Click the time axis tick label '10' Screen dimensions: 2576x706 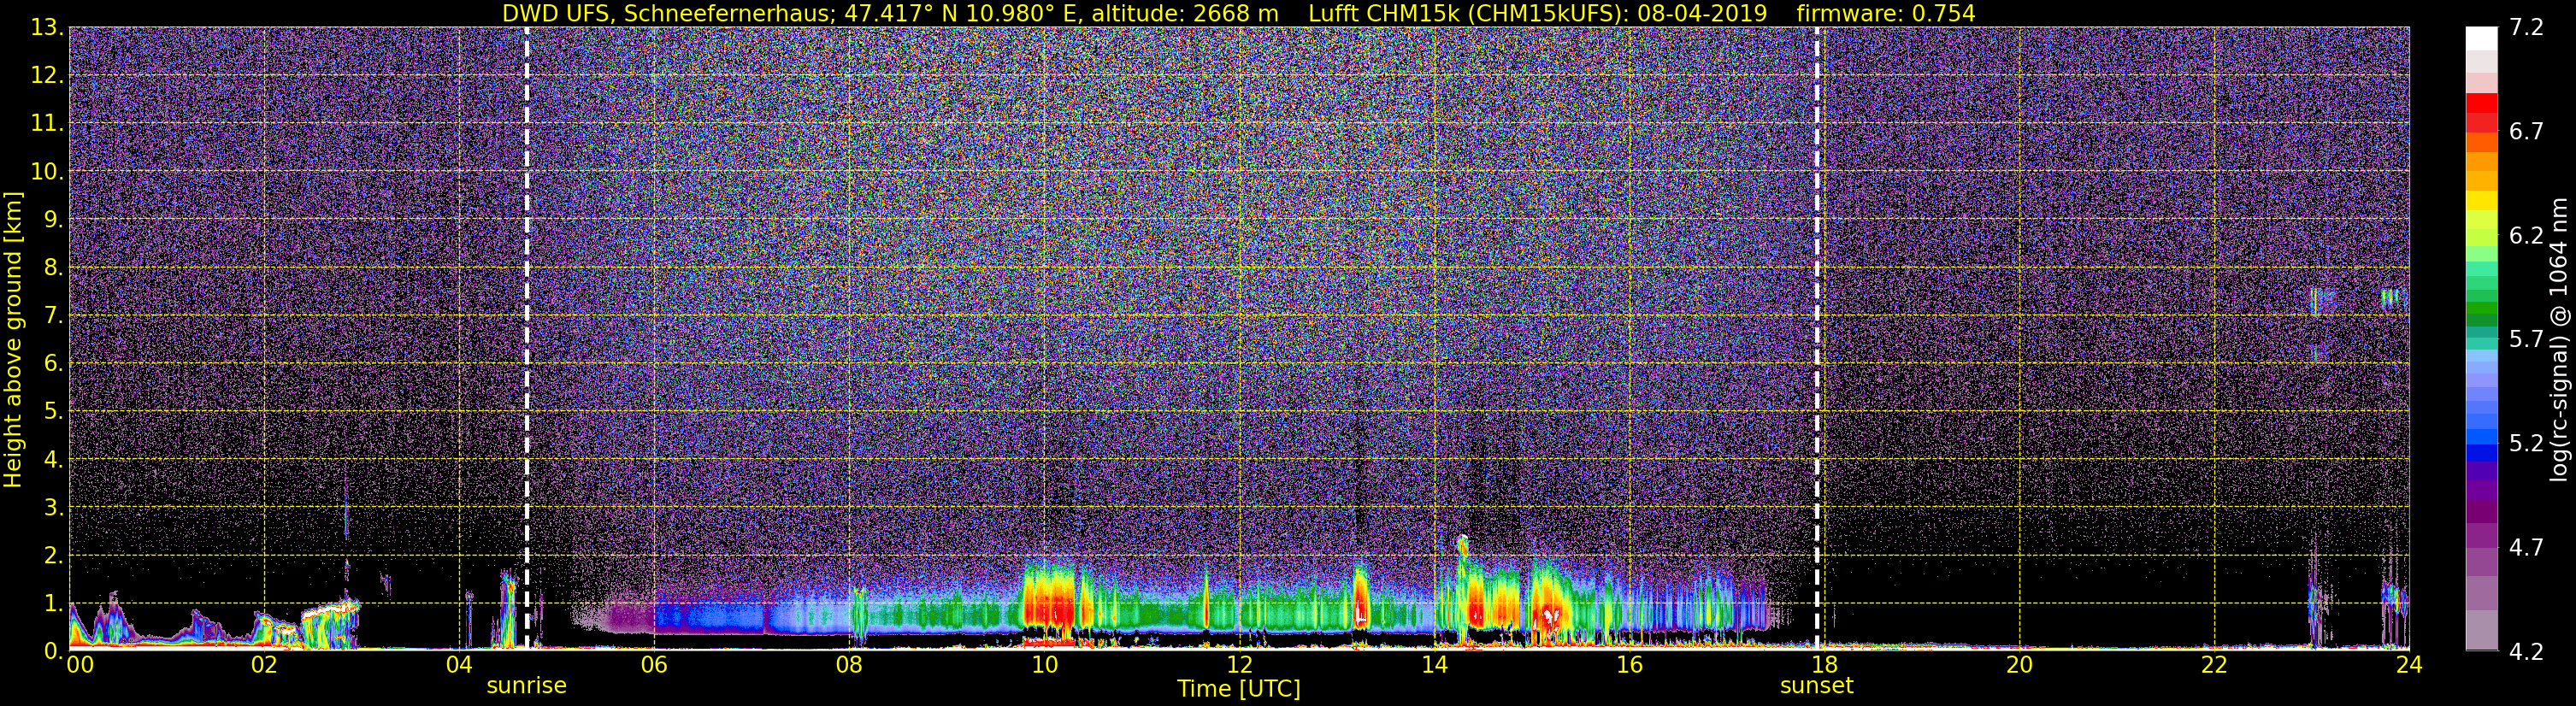click(x=1044, y=666)
